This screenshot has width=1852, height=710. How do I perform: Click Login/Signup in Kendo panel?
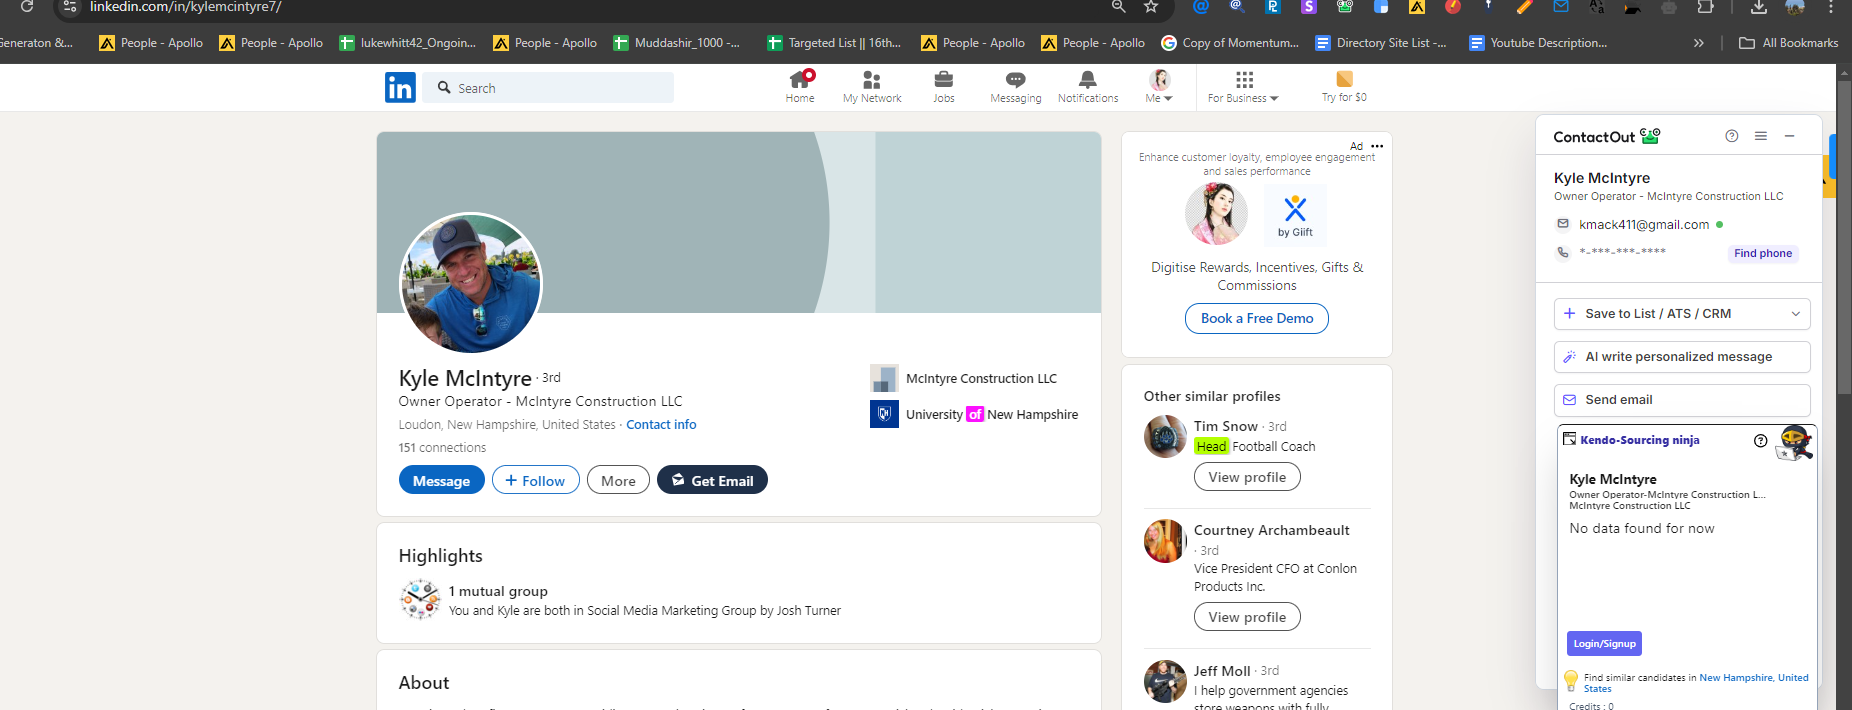(1604, 644)
